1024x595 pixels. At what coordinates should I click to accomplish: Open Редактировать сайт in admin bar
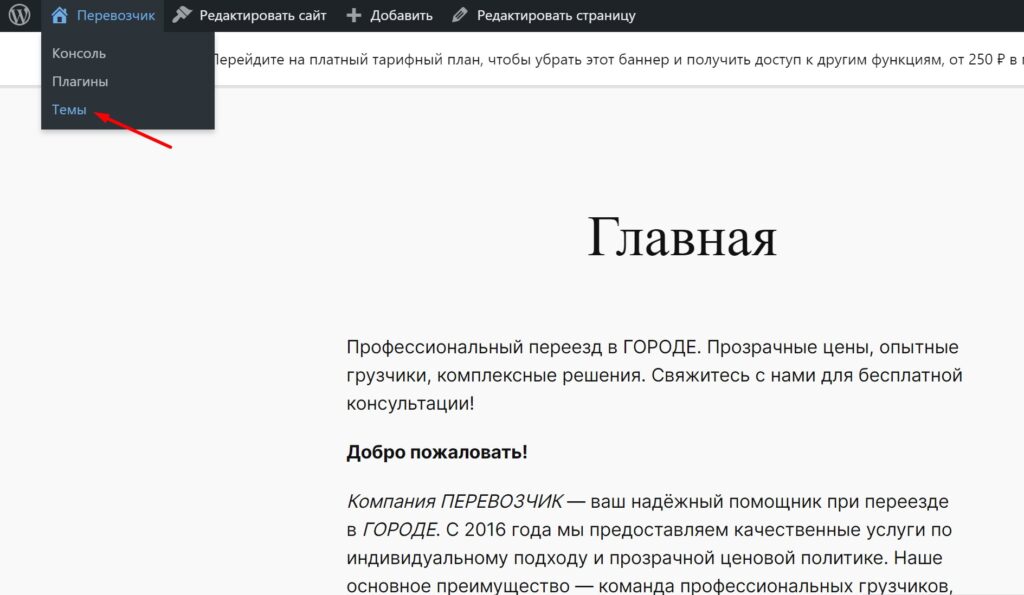click(249, 15)
